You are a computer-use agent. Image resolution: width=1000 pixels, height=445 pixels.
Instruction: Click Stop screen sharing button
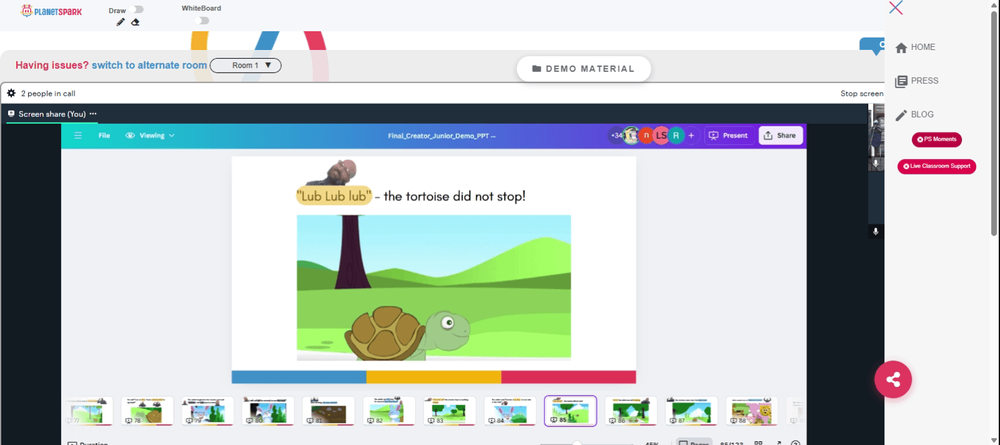[x=862, y=94]
